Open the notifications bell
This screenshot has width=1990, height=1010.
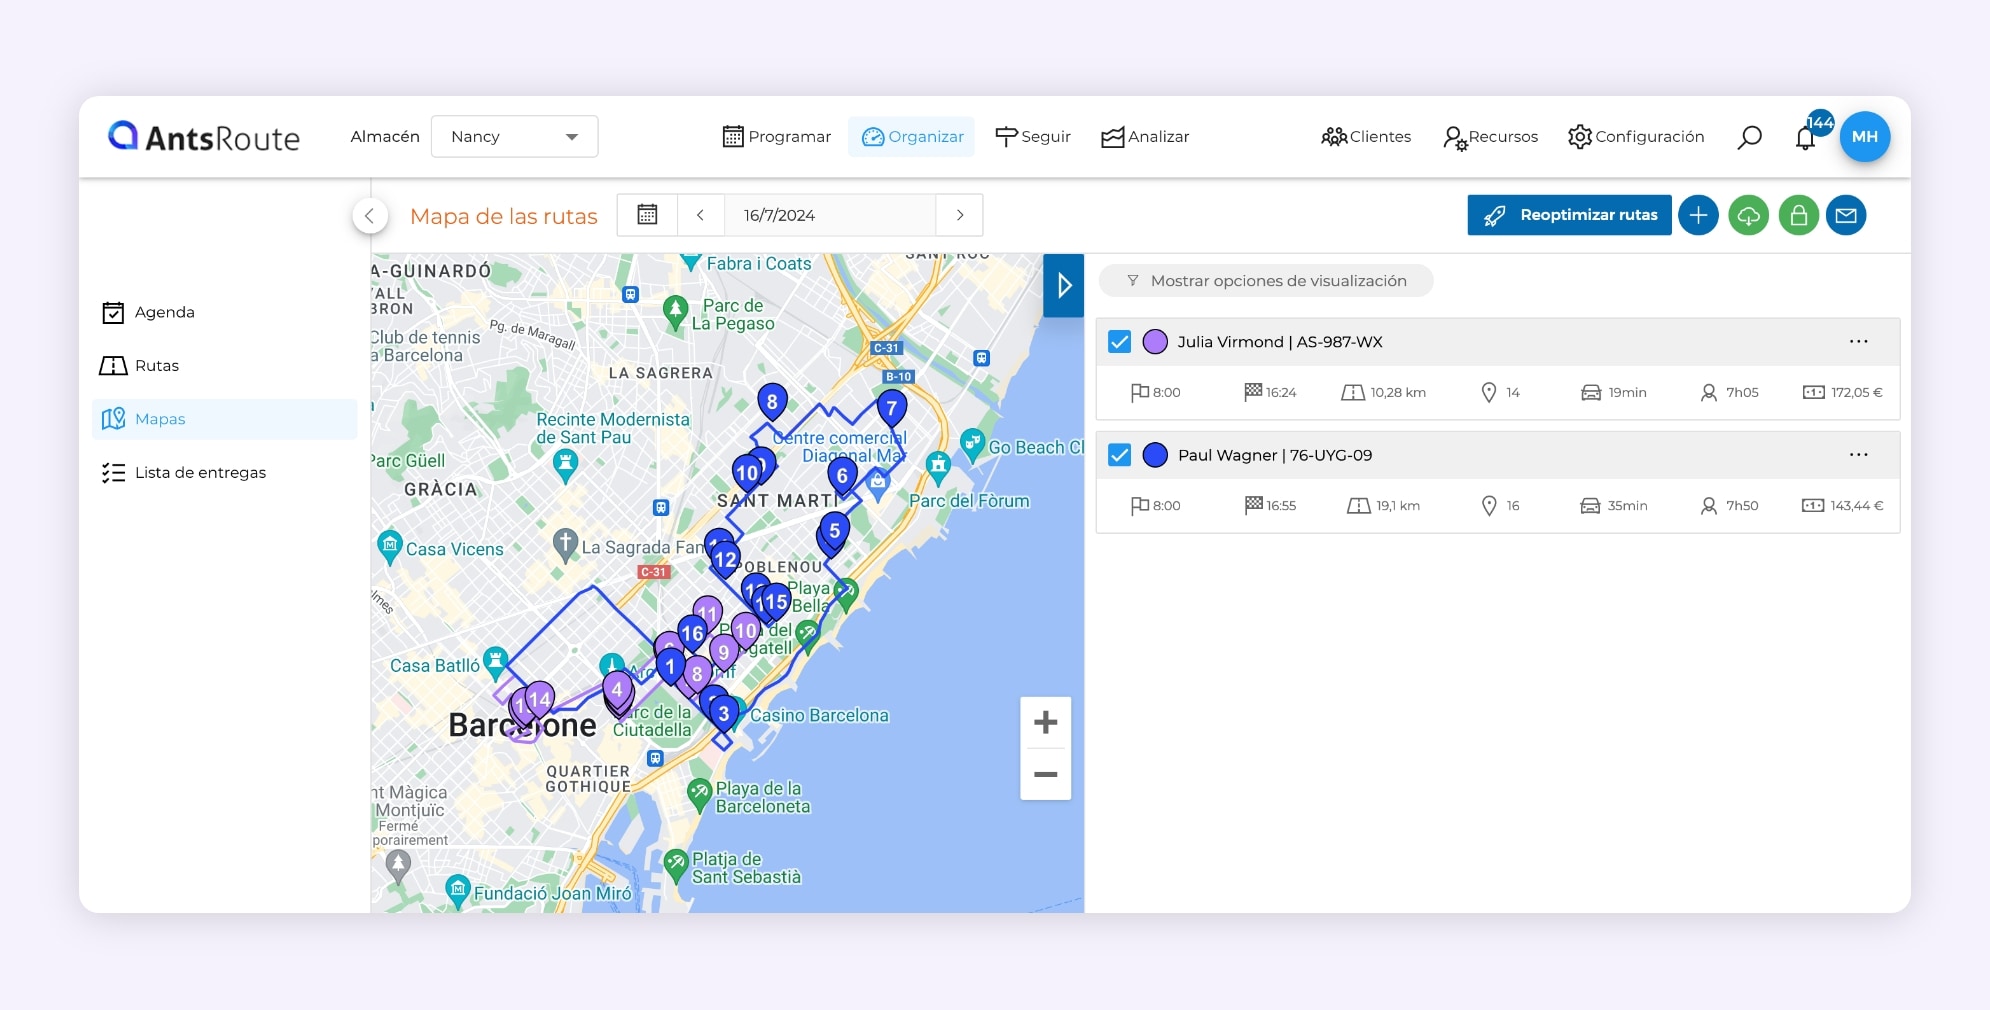point(1805,138)
